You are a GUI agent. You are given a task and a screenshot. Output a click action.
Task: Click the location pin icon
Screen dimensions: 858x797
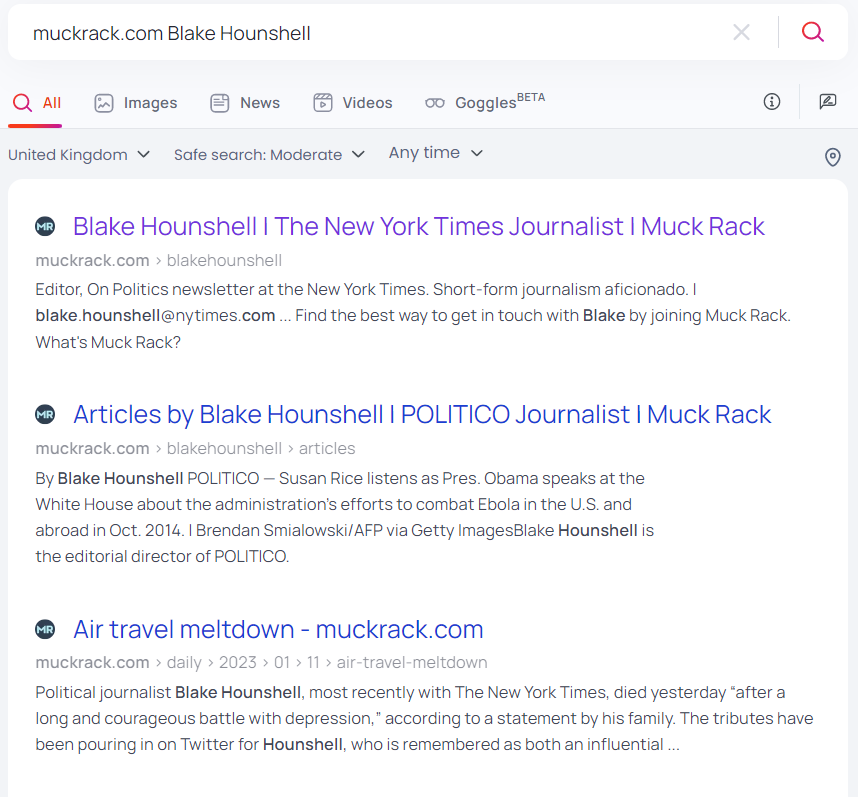[832, 157]
